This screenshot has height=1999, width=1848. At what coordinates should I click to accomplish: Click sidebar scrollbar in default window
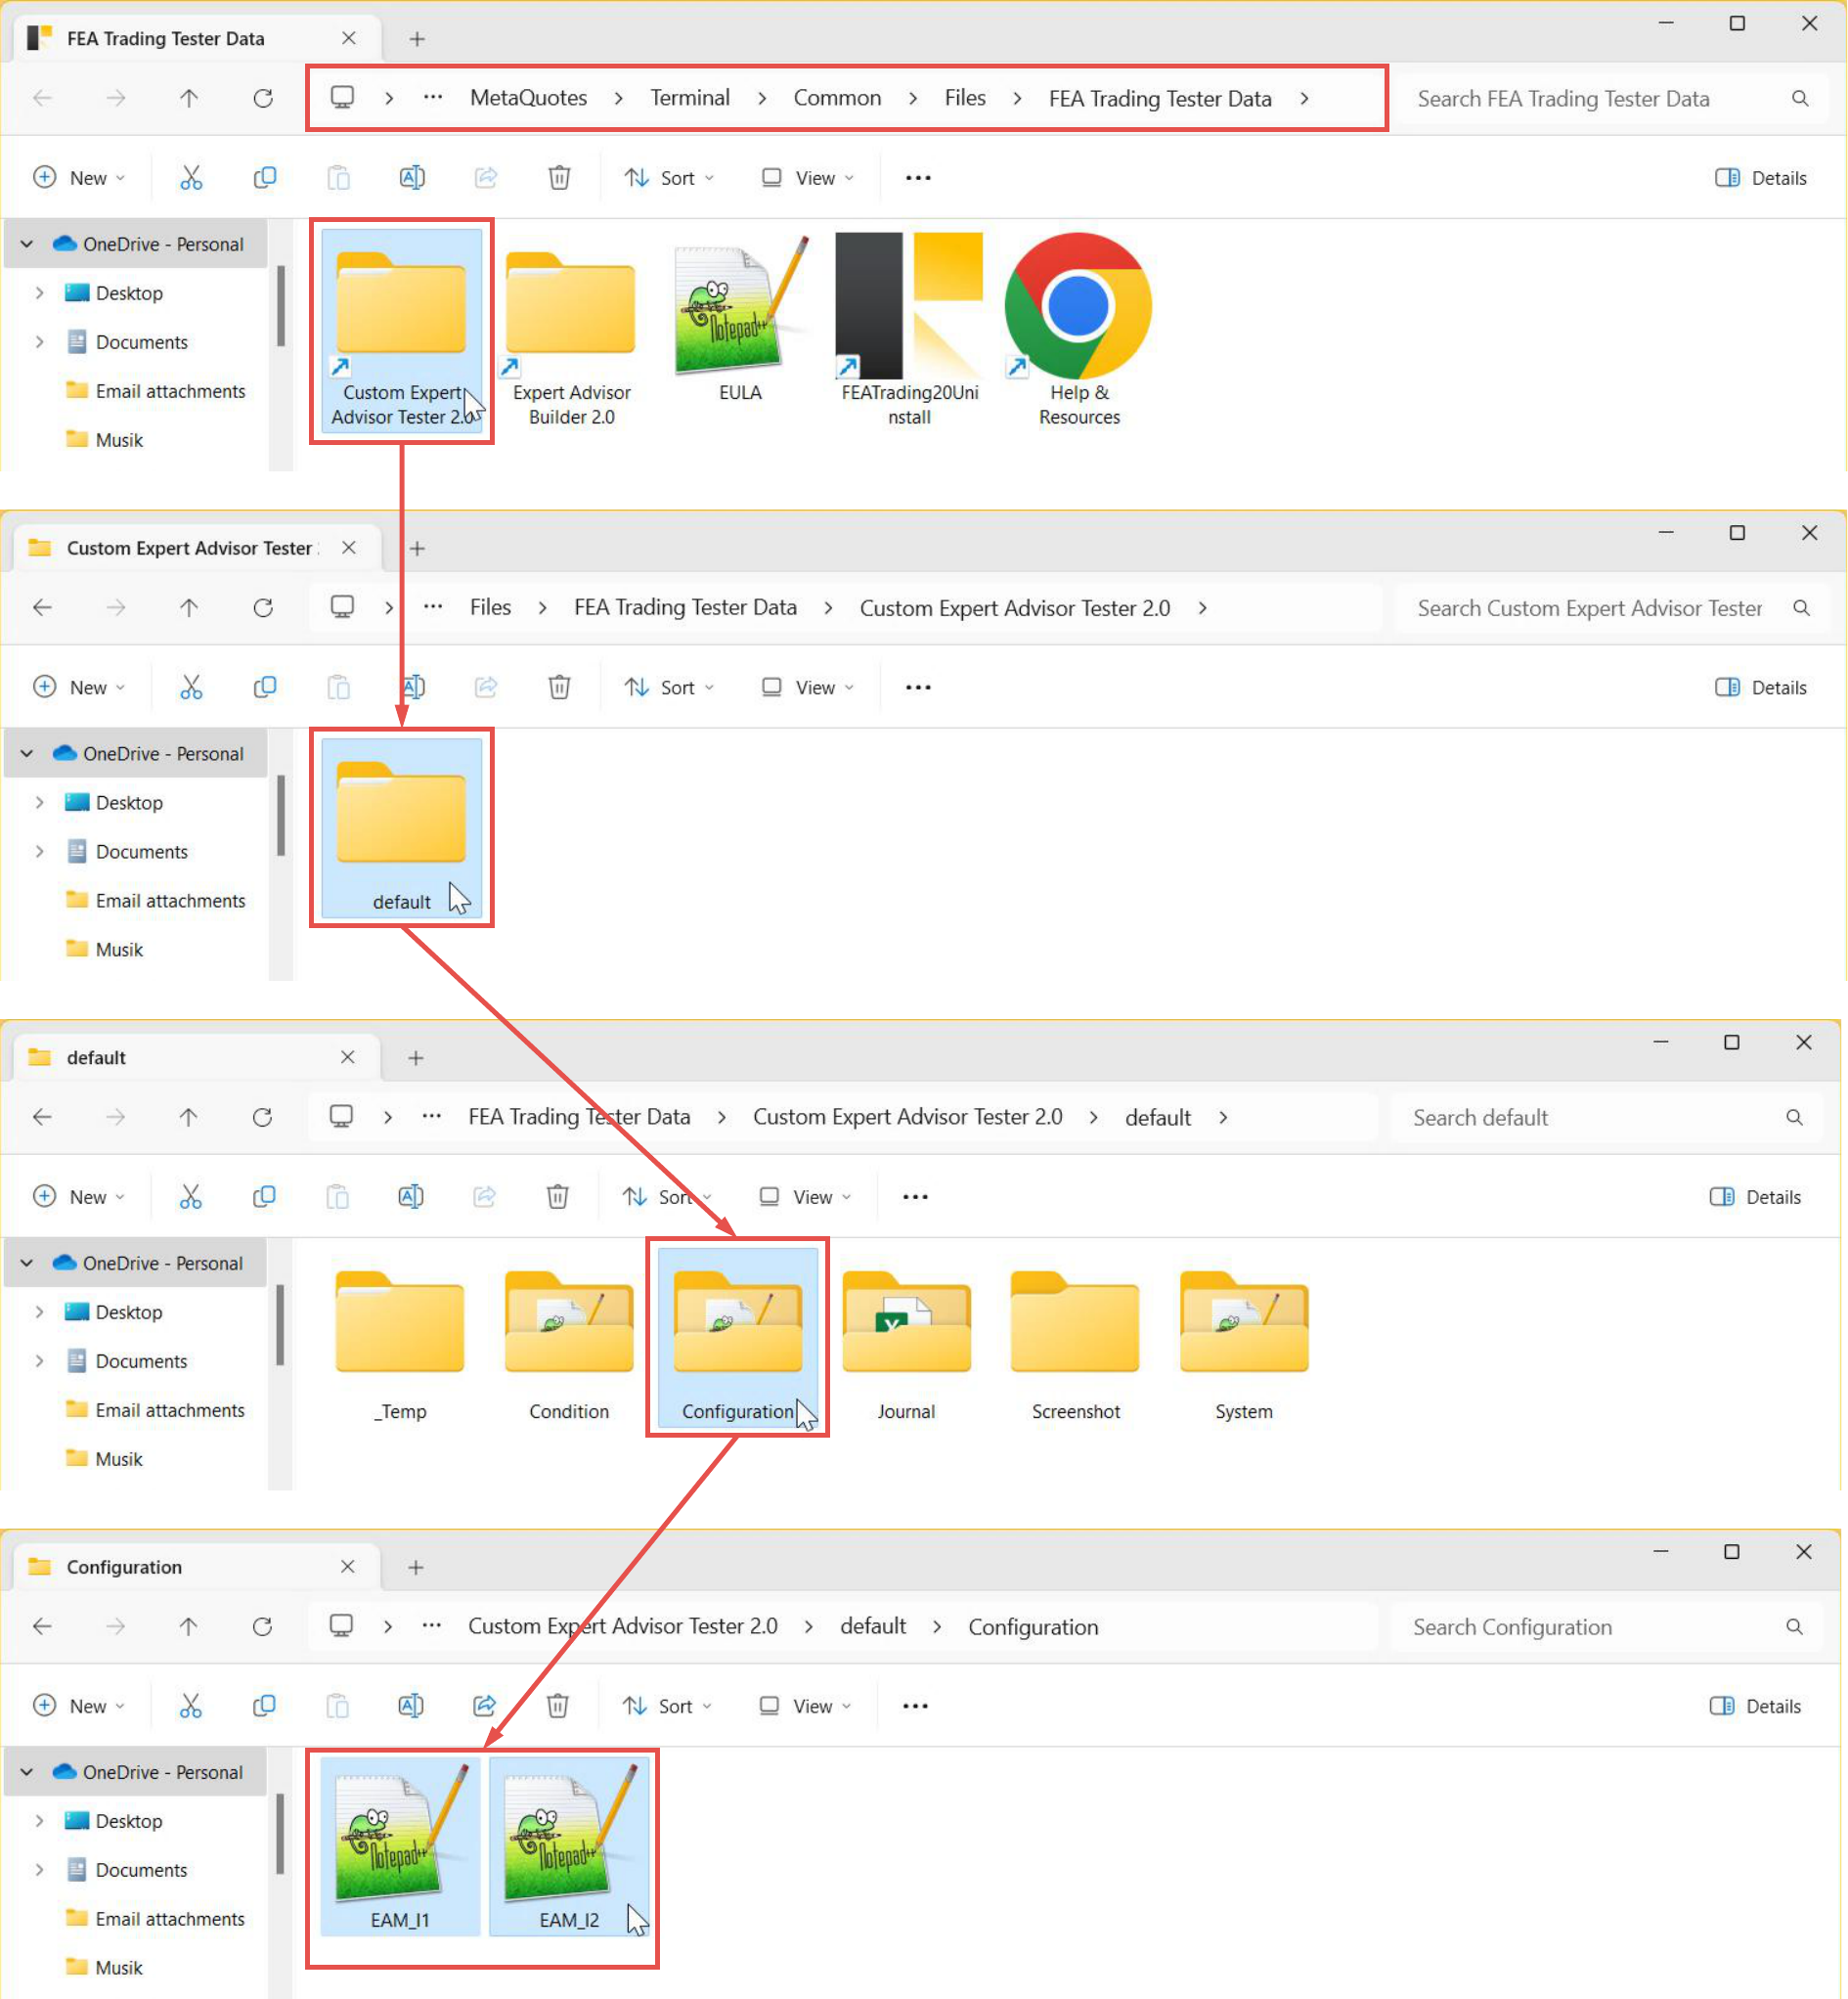tap(280, 1325)
